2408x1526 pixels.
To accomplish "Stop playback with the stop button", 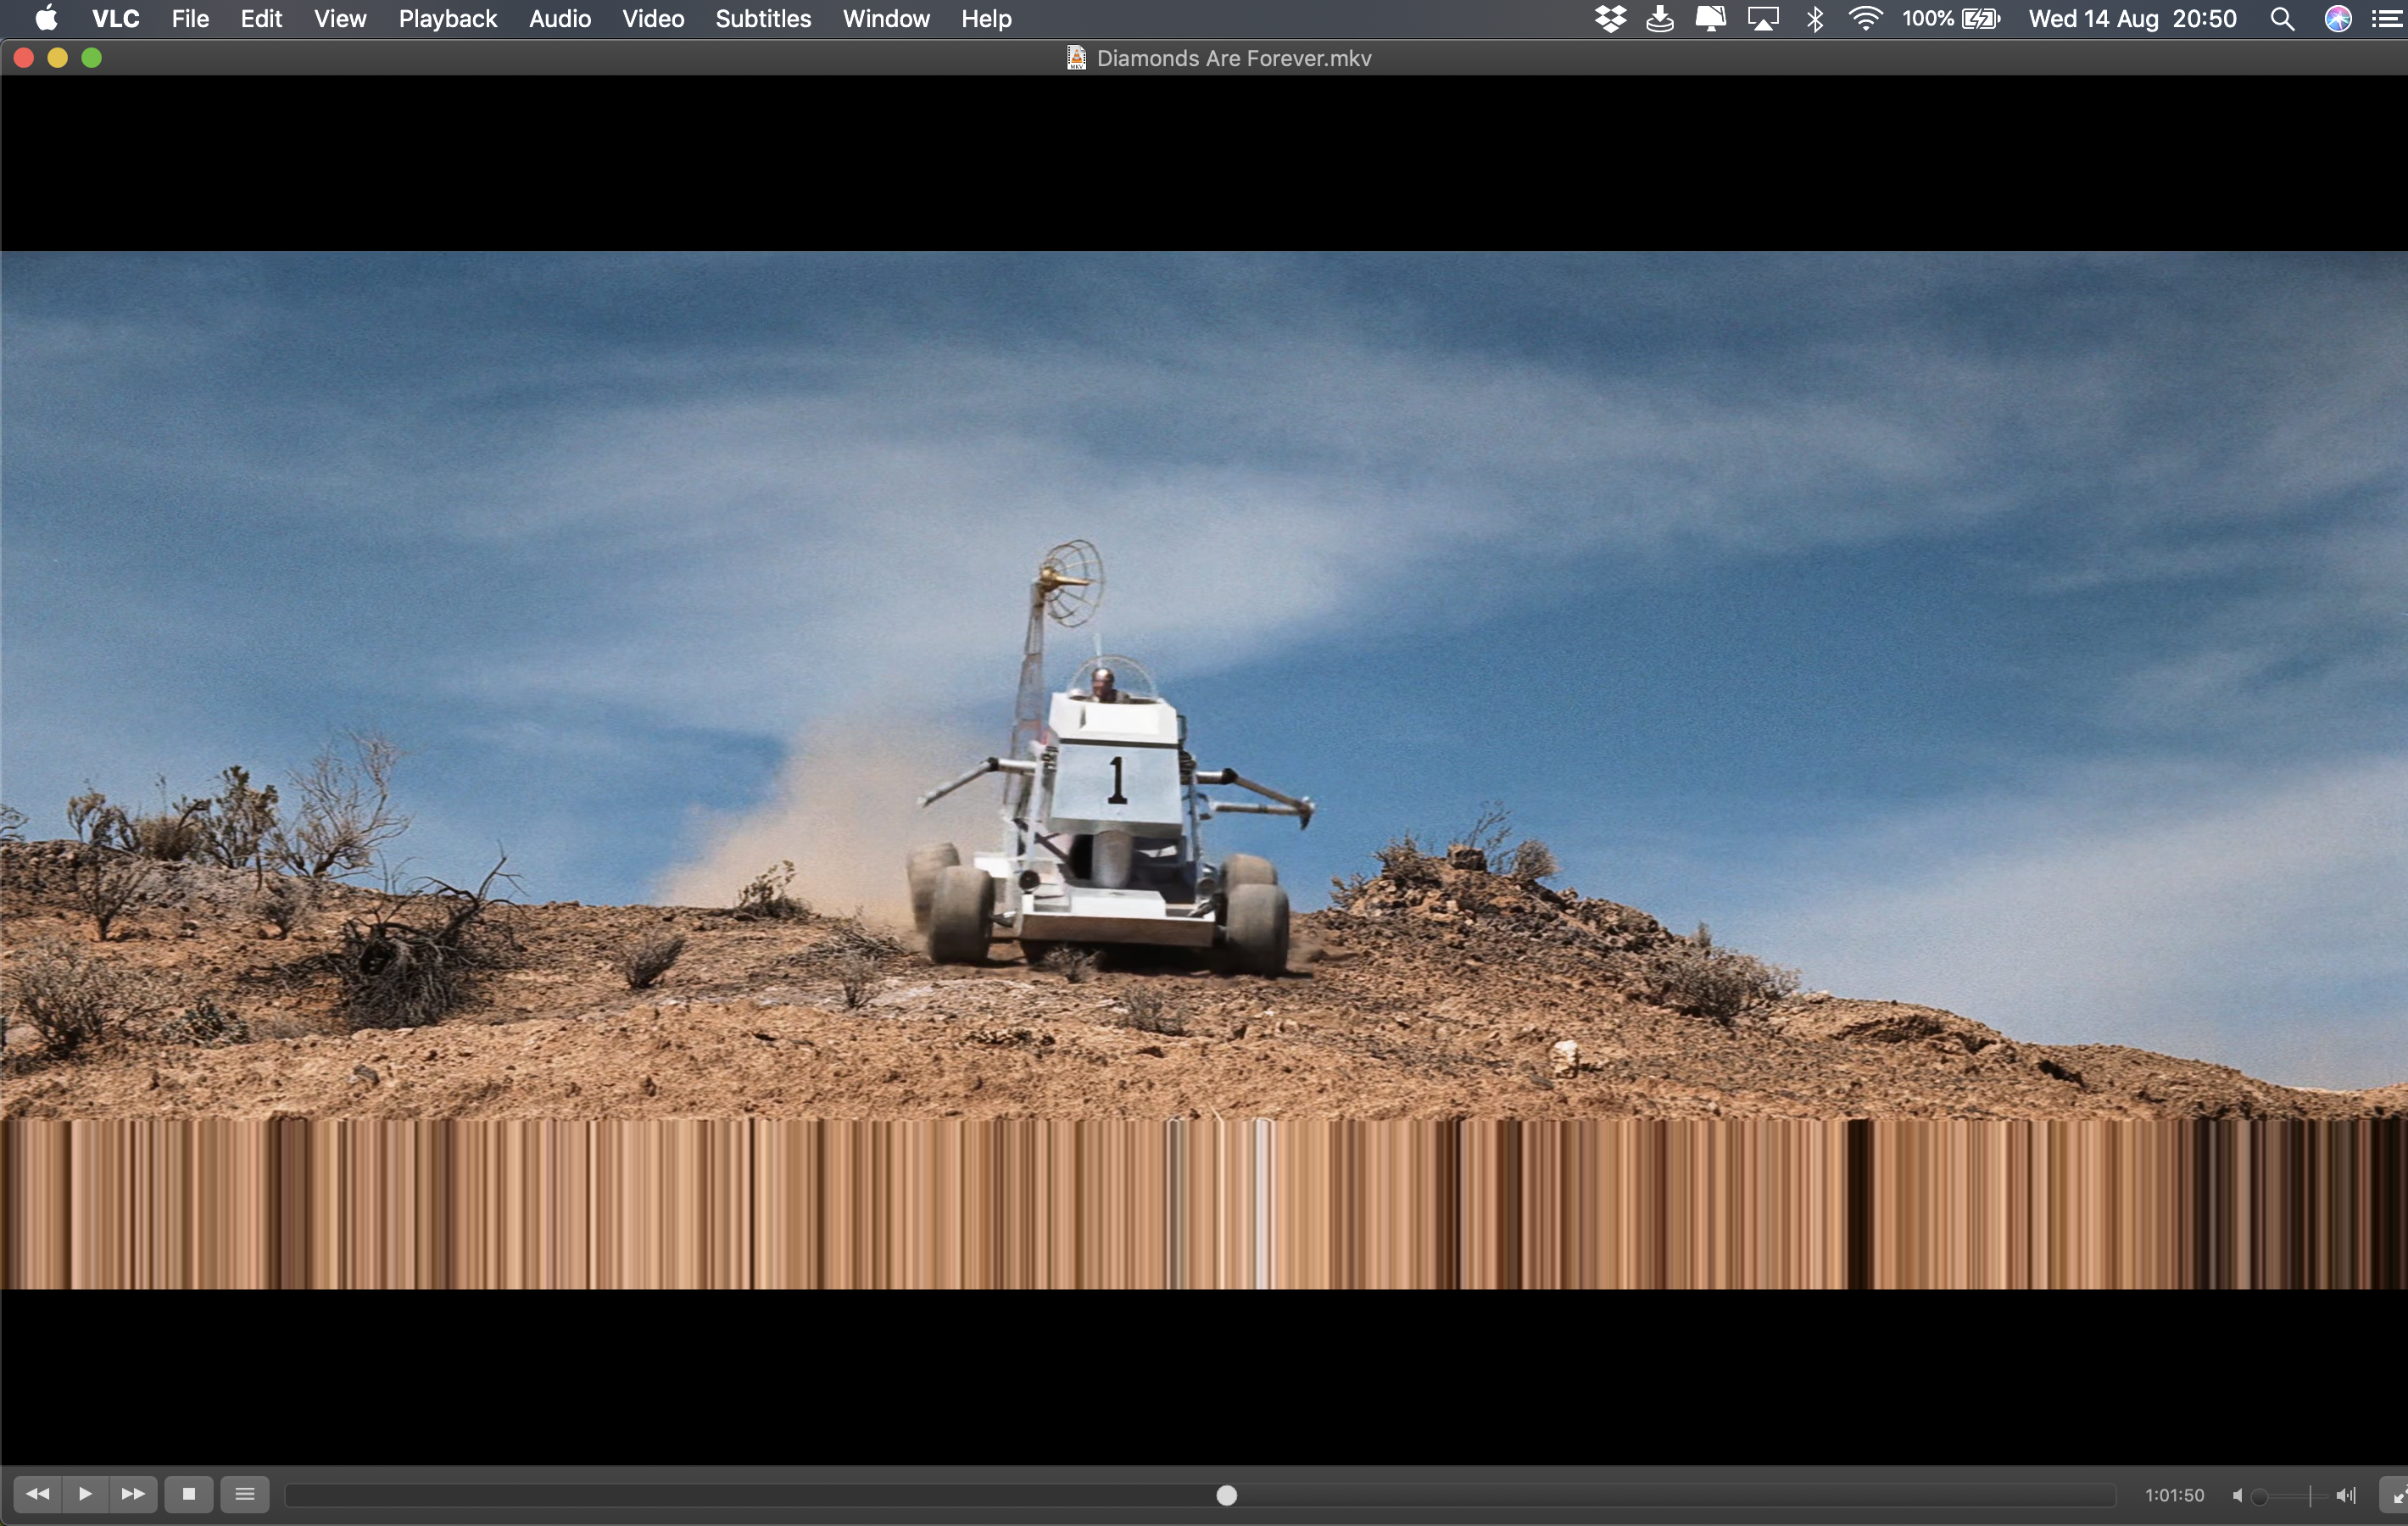I will [x=188, y=1494].
